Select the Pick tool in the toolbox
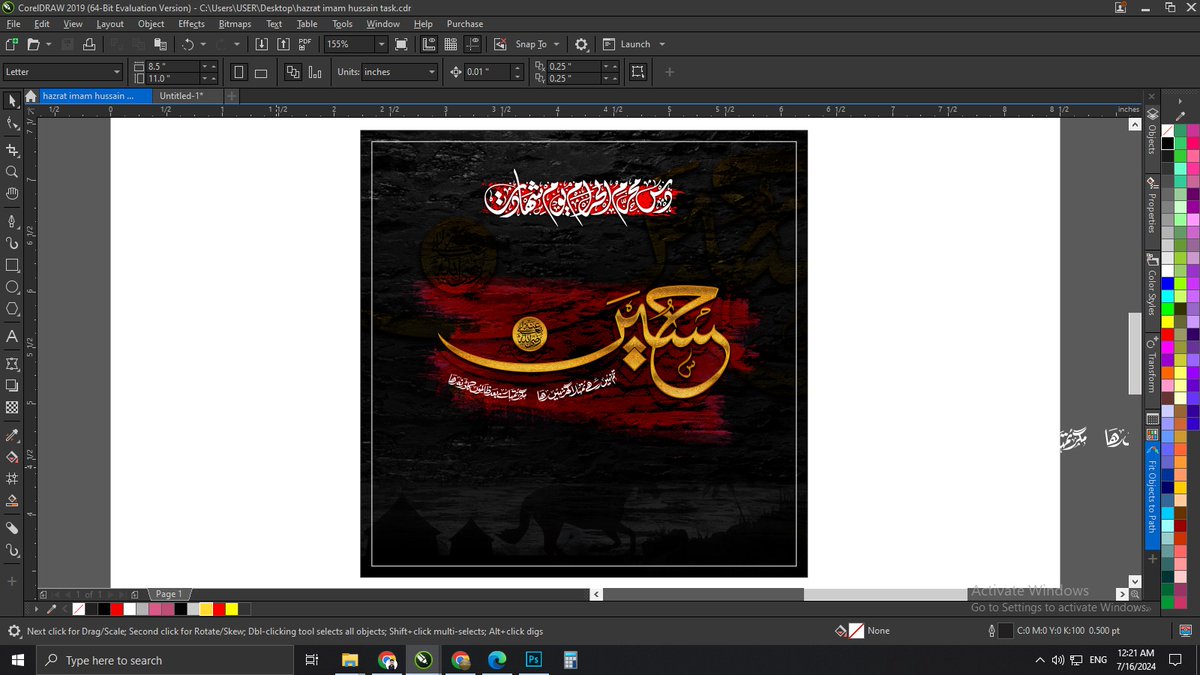Image resolution: width=1200 pixels, height=675 pixels. [x=12, y=101]
